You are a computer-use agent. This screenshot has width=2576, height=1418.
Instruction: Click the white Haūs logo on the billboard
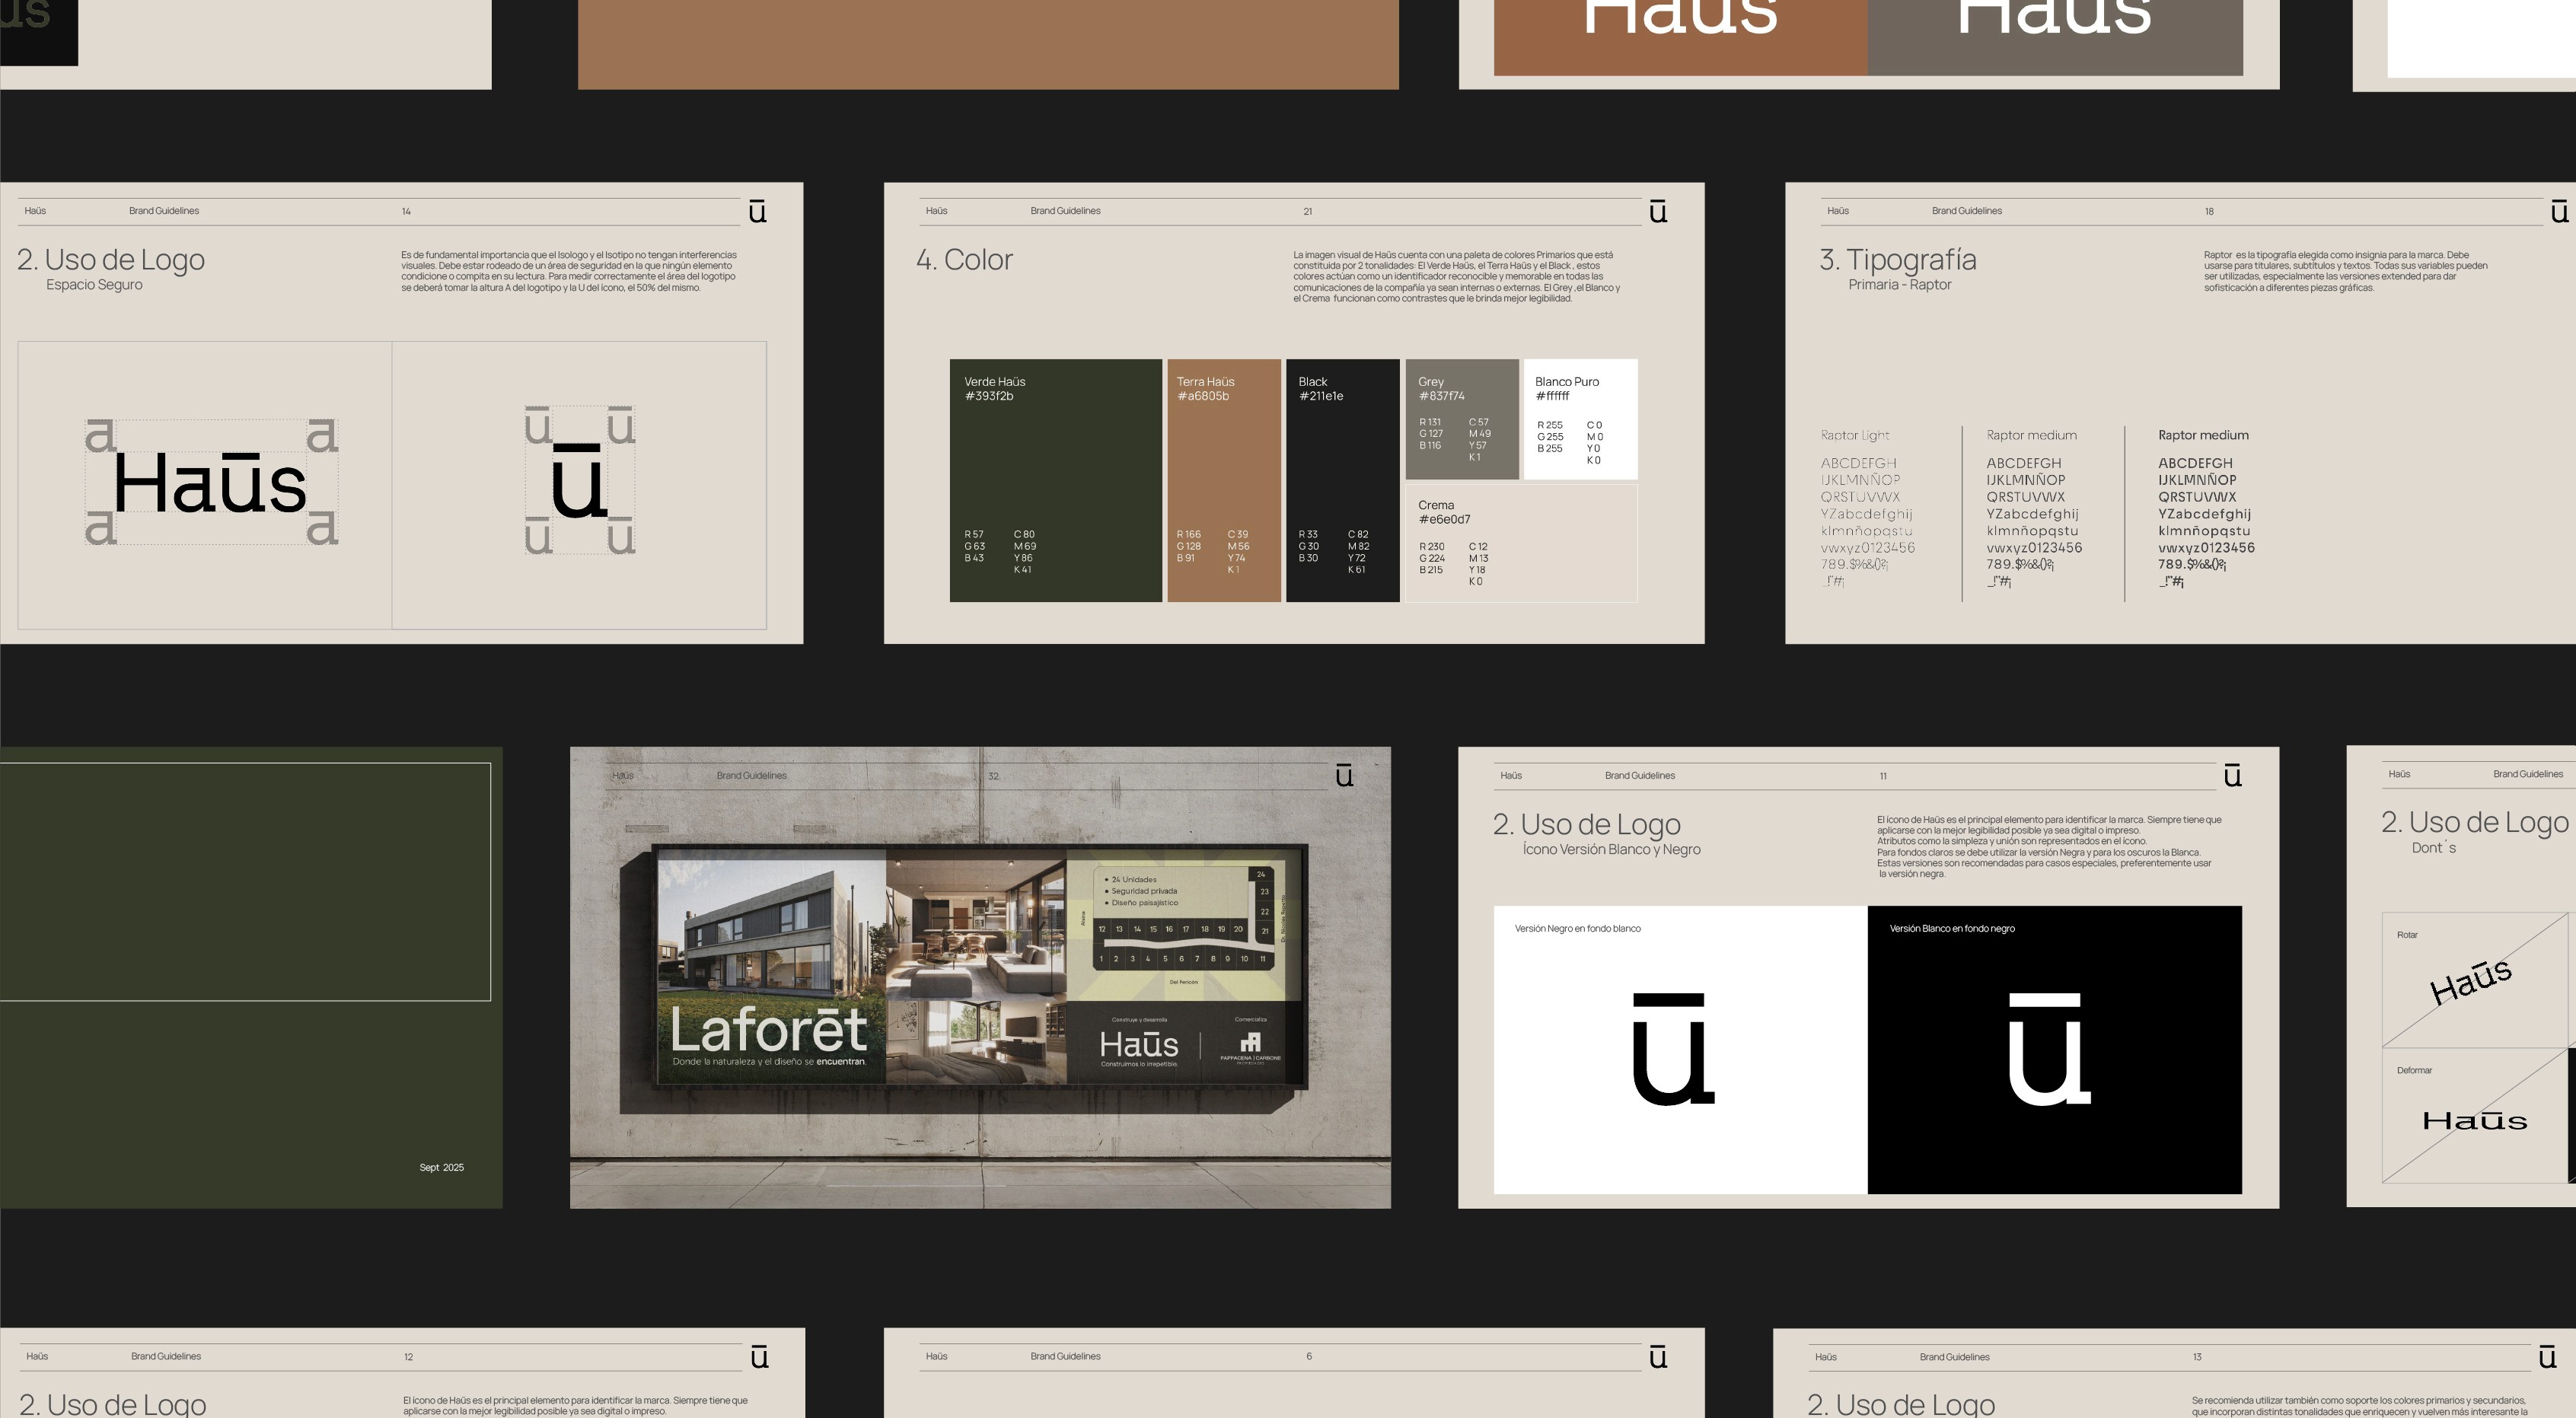click(1138, 1044)
